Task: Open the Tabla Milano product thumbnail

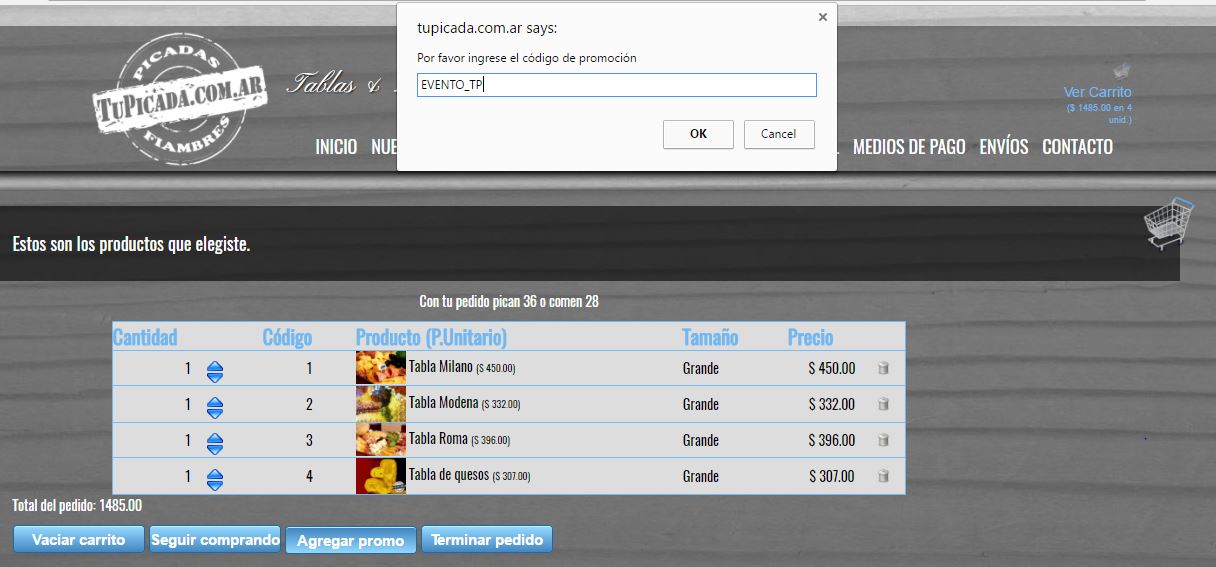Action: 381,368
